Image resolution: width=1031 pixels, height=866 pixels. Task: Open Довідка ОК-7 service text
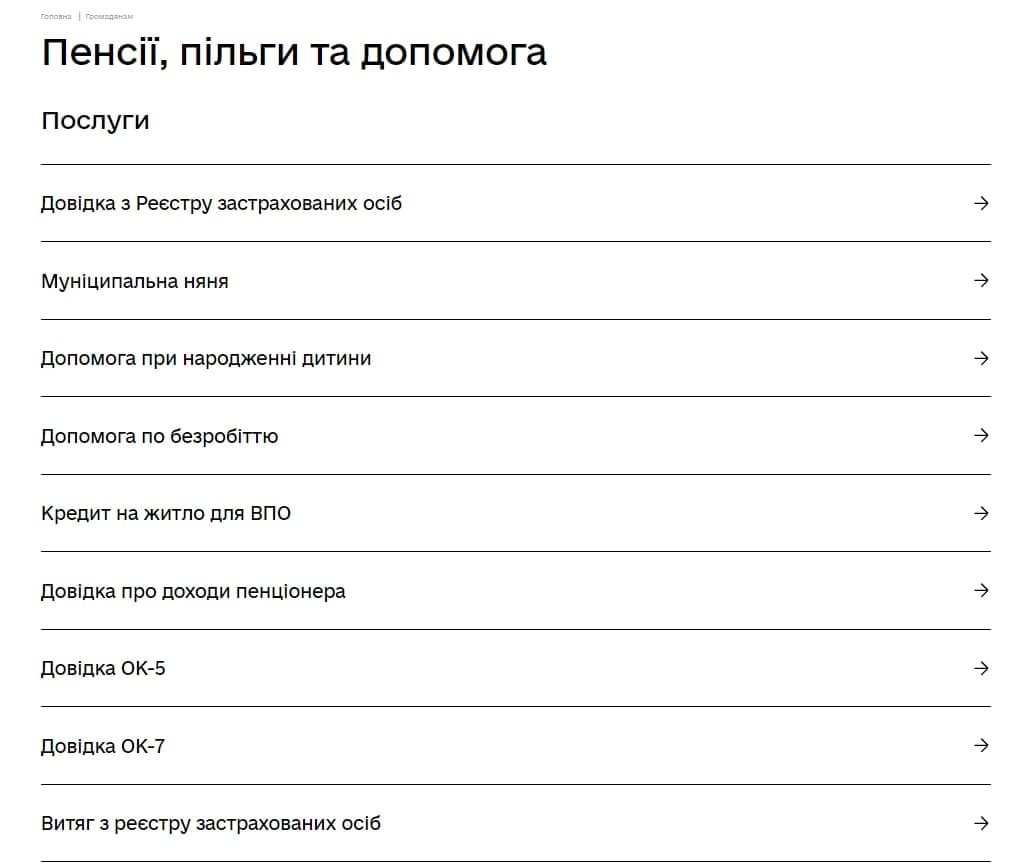pos(103,747)
